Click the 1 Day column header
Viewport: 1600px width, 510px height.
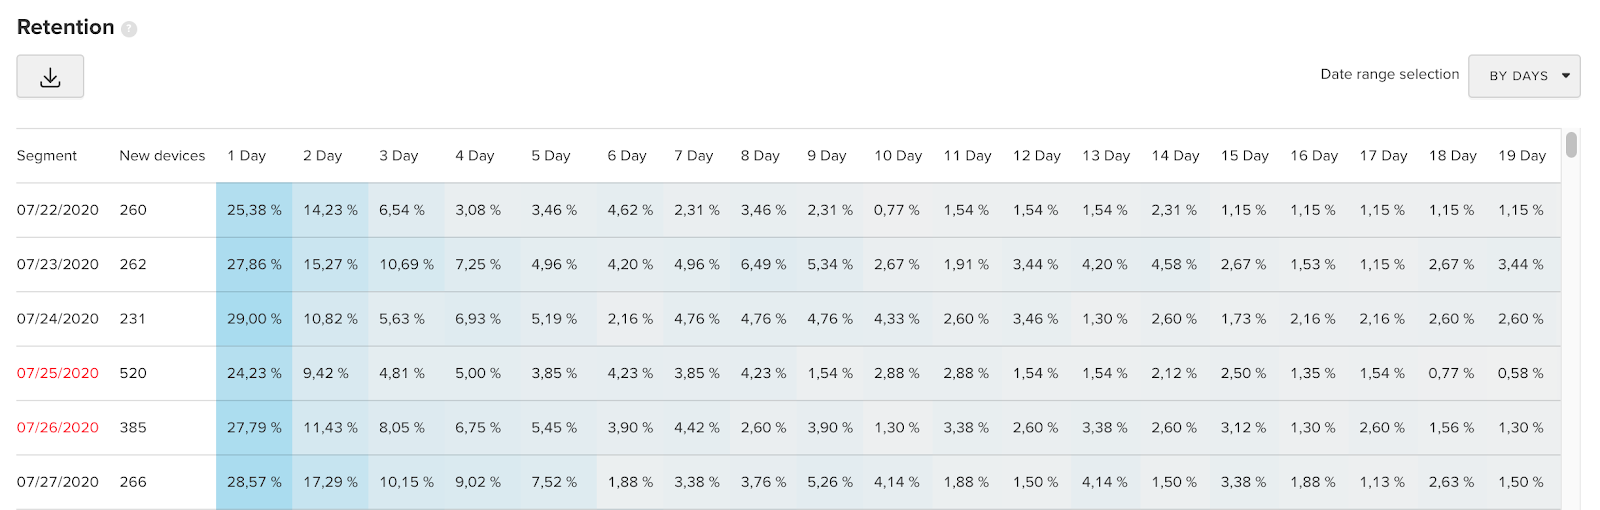[246, 156]
